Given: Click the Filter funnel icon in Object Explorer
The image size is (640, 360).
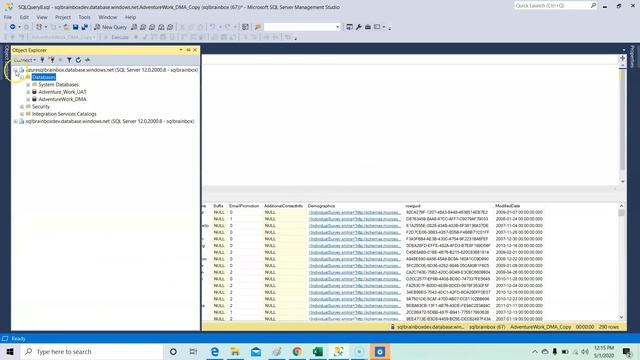Looking at the screenshot, I should point(69,60).
